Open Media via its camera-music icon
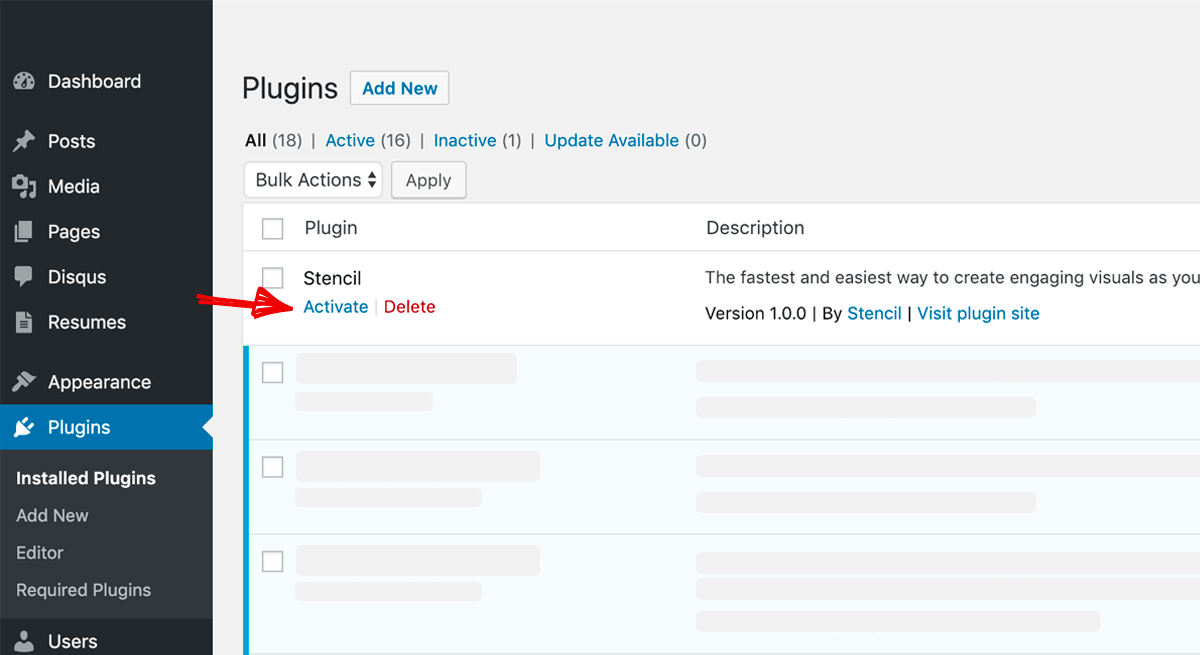Image resolution: width=1200 pixels, height=655 pixels. pyautogui.click(x=24, y=187)
